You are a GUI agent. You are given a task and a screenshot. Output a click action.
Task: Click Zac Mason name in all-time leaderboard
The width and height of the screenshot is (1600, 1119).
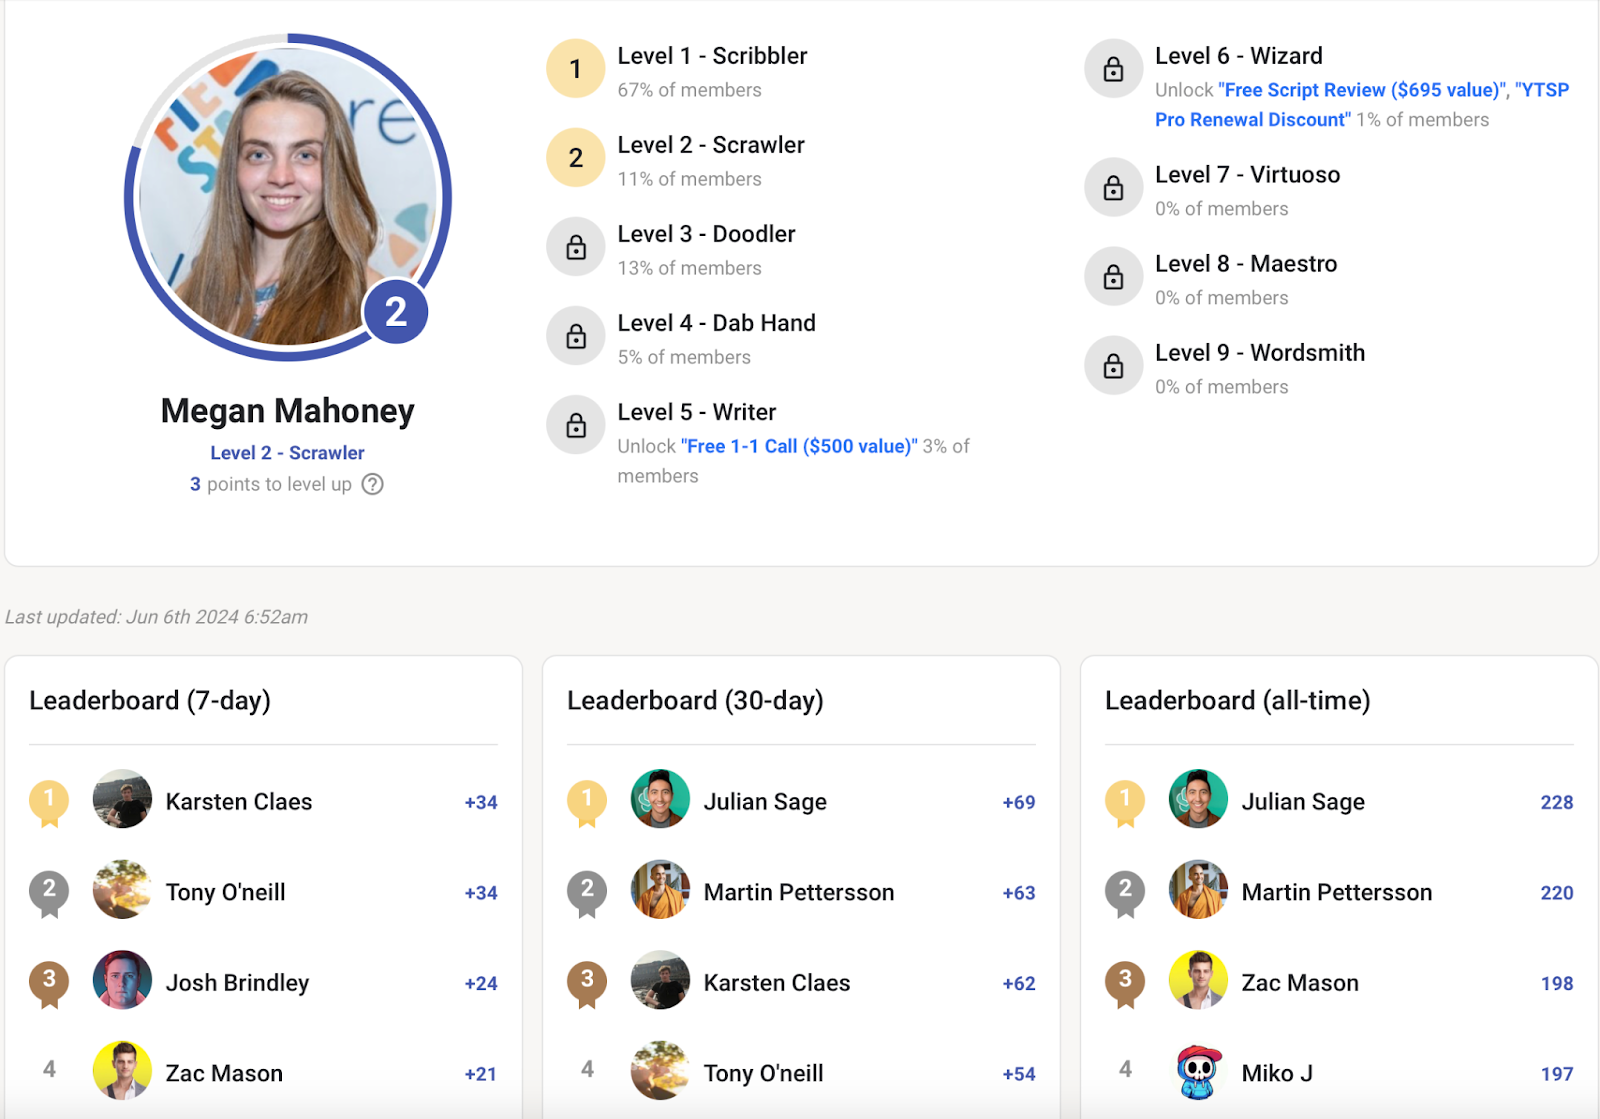[1300, 983]
